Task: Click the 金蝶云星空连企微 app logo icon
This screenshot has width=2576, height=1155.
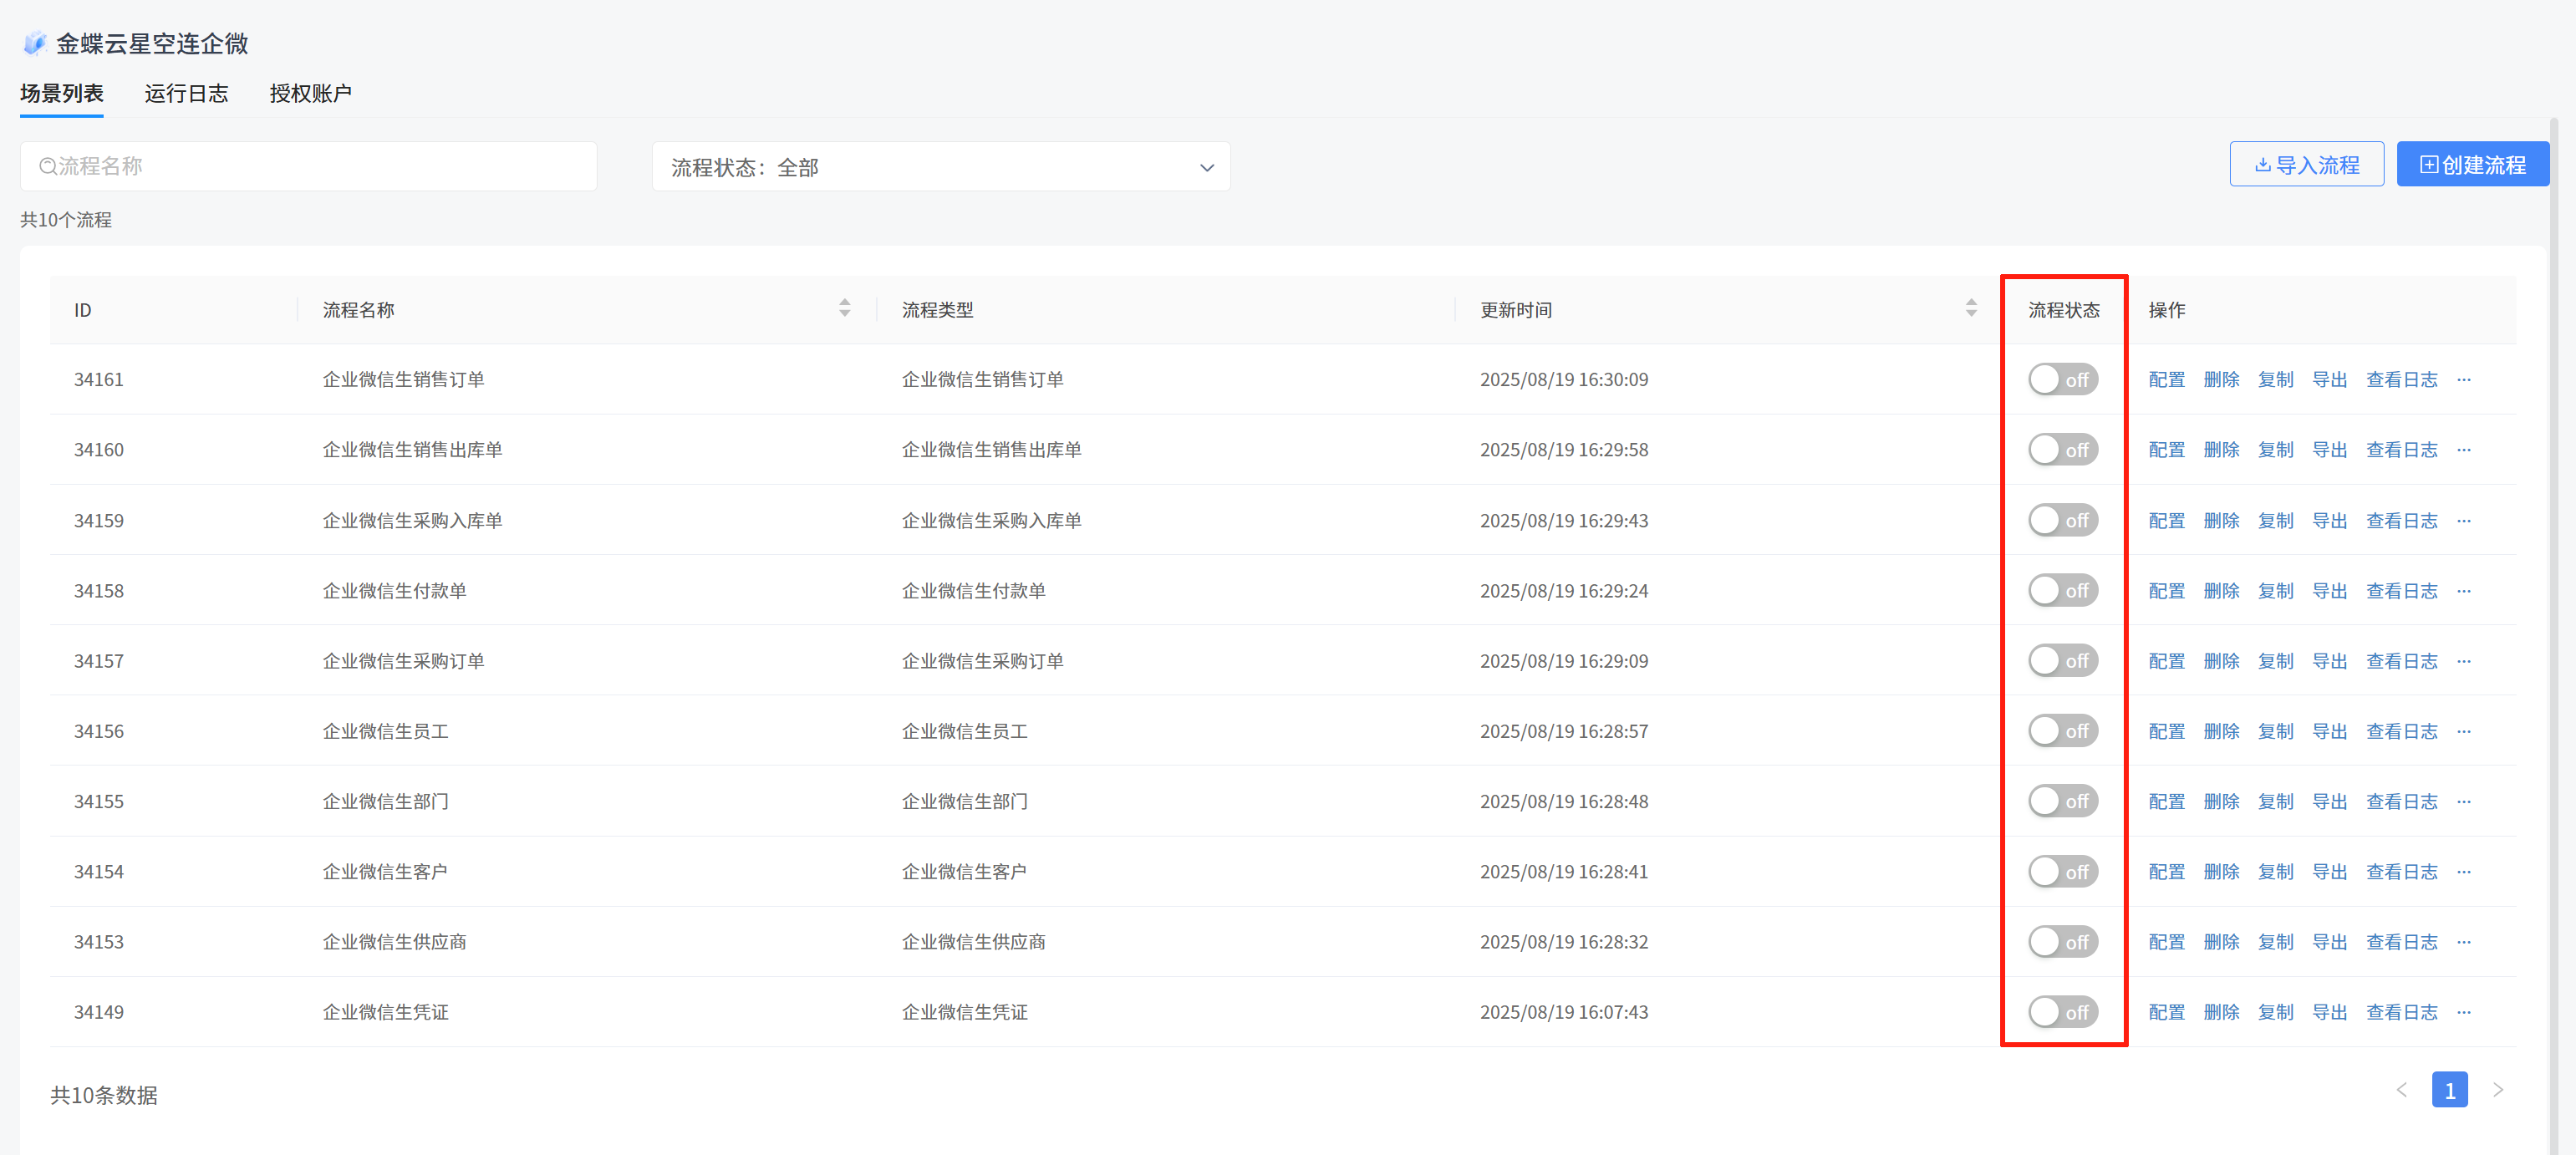Action: coord(35,43)
